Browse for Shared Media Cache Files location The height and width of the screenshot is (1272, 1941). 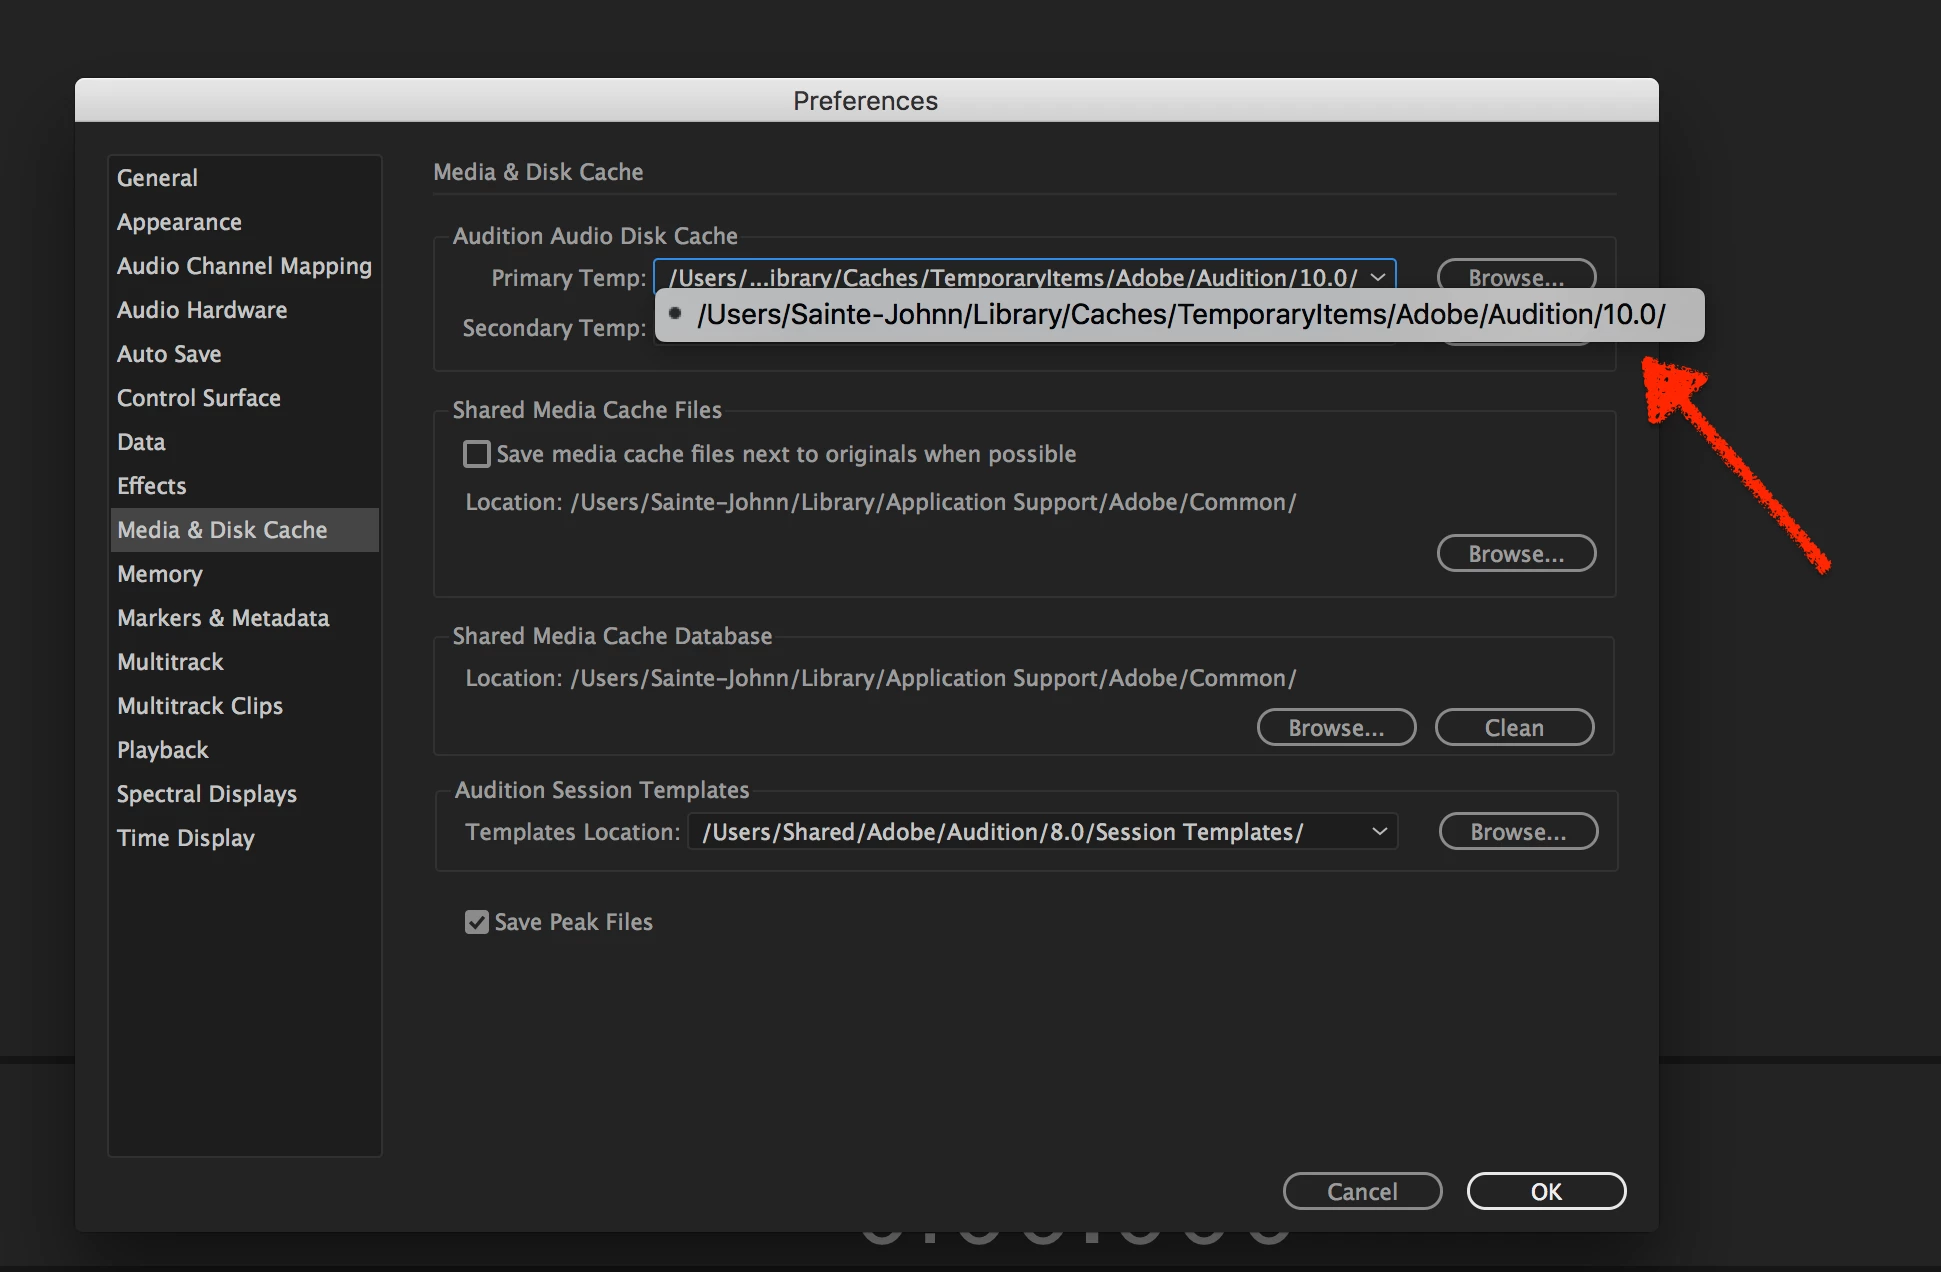[1515, 554]
